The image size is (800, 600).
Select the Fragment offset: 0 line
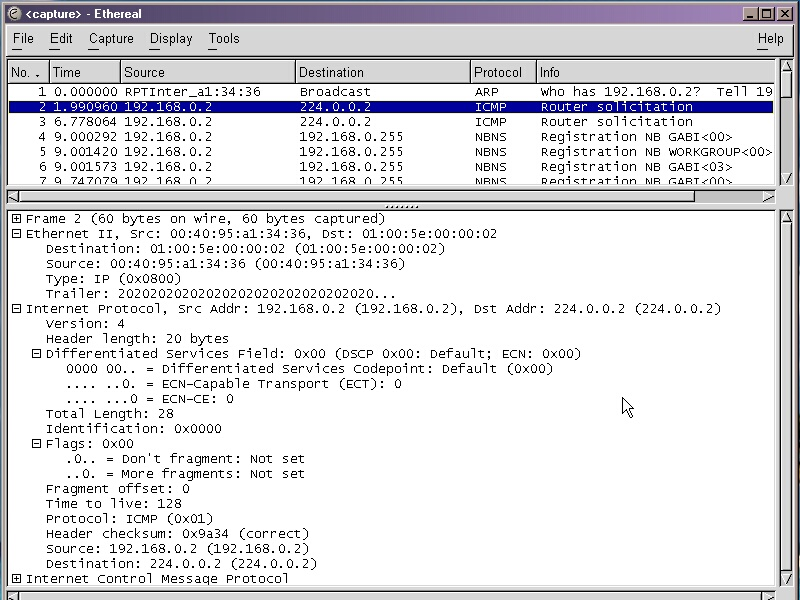click(117, 489)
